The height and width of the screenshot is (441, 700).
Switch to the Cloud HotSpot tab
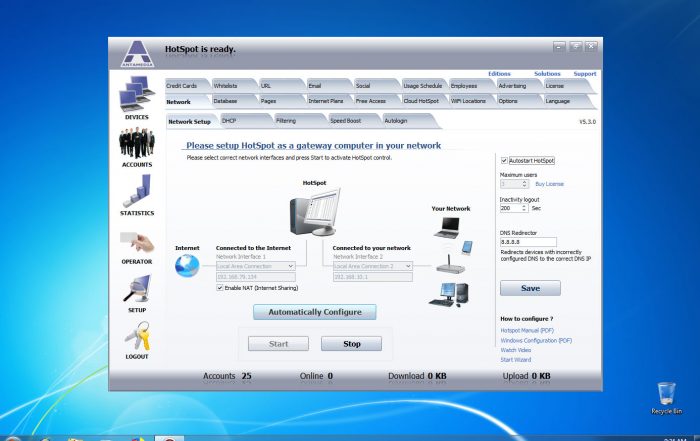(423, 101)
